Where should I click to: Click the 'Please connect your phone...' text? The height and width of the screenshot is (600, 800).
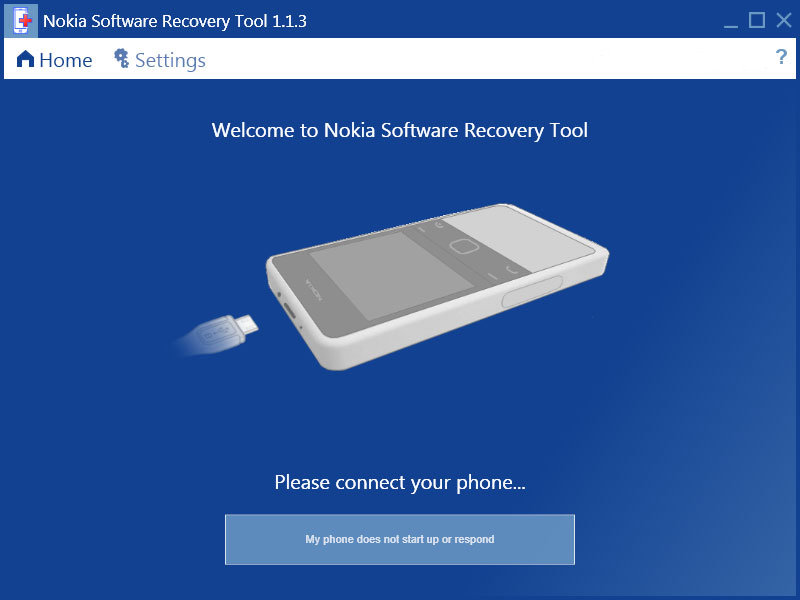(399, 483)
